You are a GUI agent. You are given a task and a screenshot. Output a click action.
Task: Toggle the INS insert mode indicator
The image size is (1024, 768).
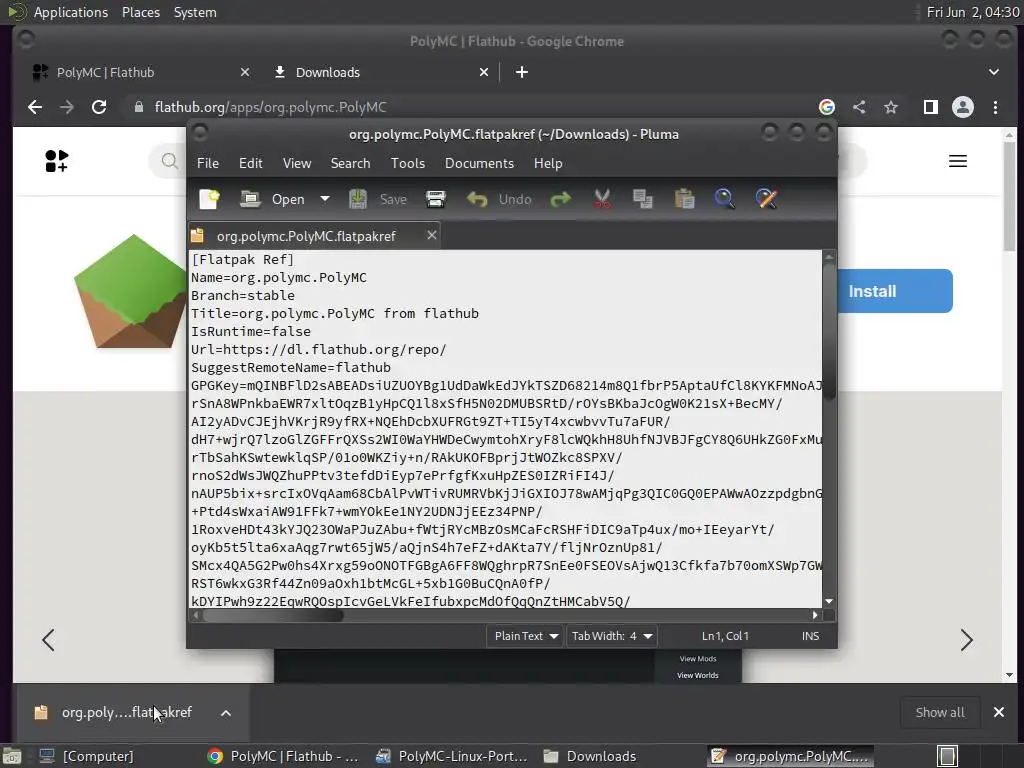click(810, 636)
